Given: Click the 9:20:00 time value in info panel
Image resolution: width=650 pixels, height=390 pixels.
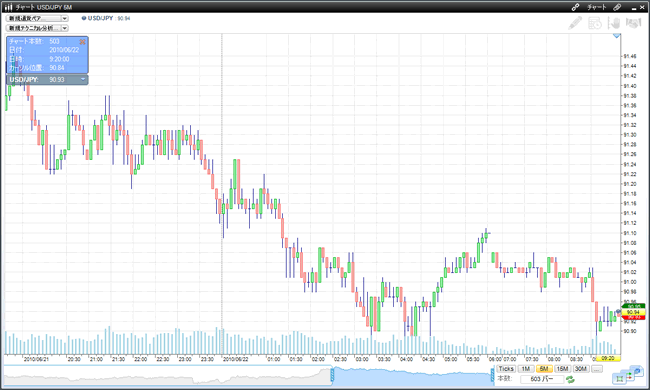Looking at the screenshot, I should click(59, 59).
